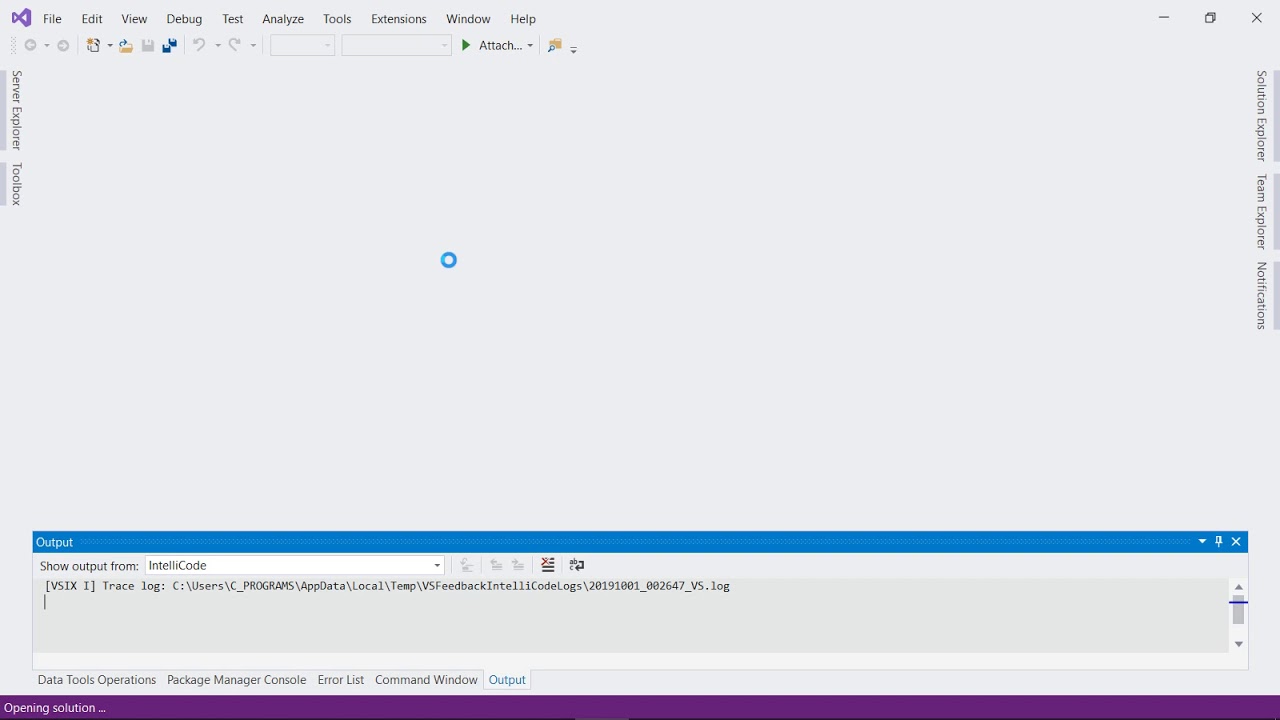Viewport: 1280px width, 720px height.
Task: Click the New Project toolbar icon
Action: [x=93, y=45]
